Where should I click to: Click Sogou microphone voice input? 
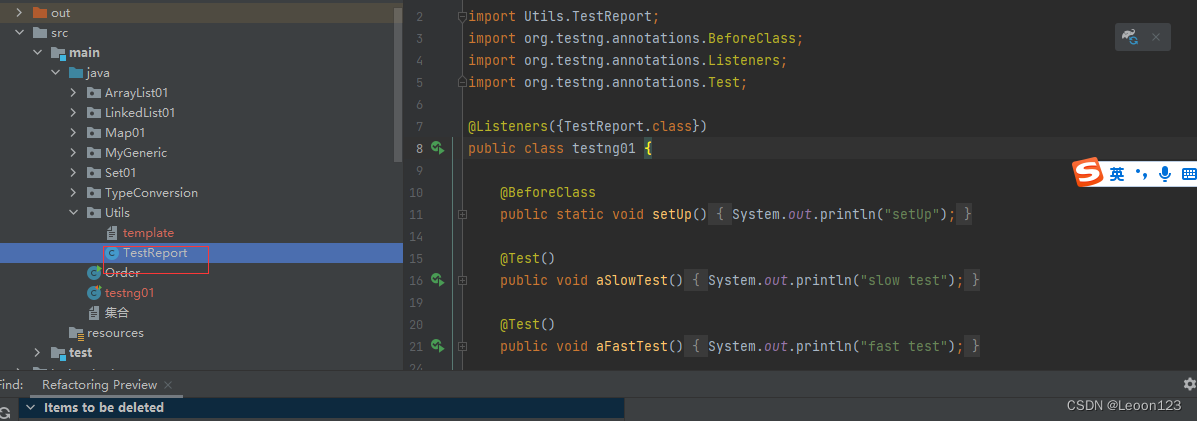1165,174
